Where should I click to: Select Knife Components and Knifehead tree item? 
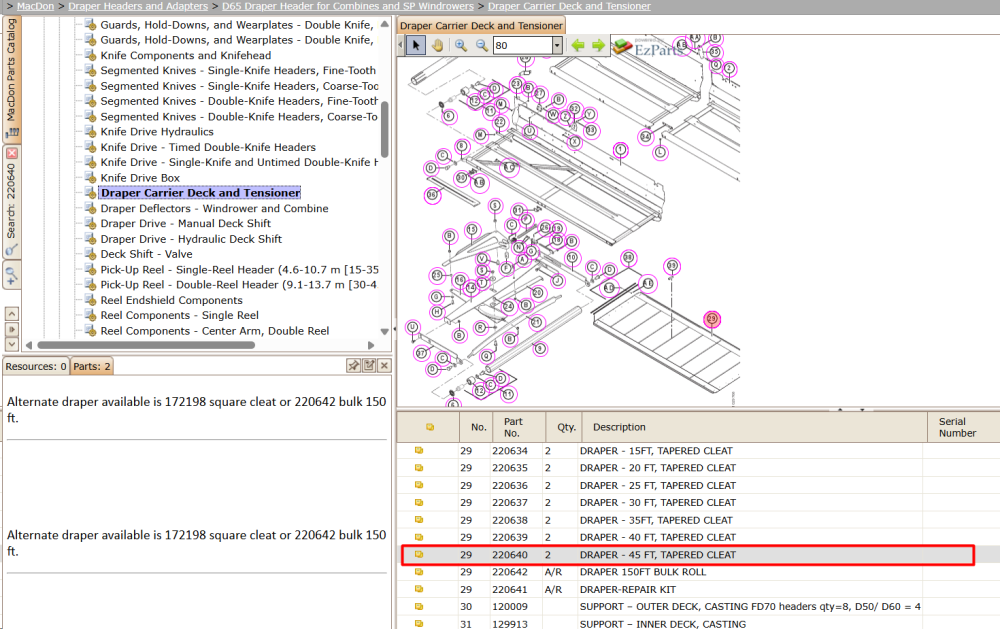pos(186,56)
